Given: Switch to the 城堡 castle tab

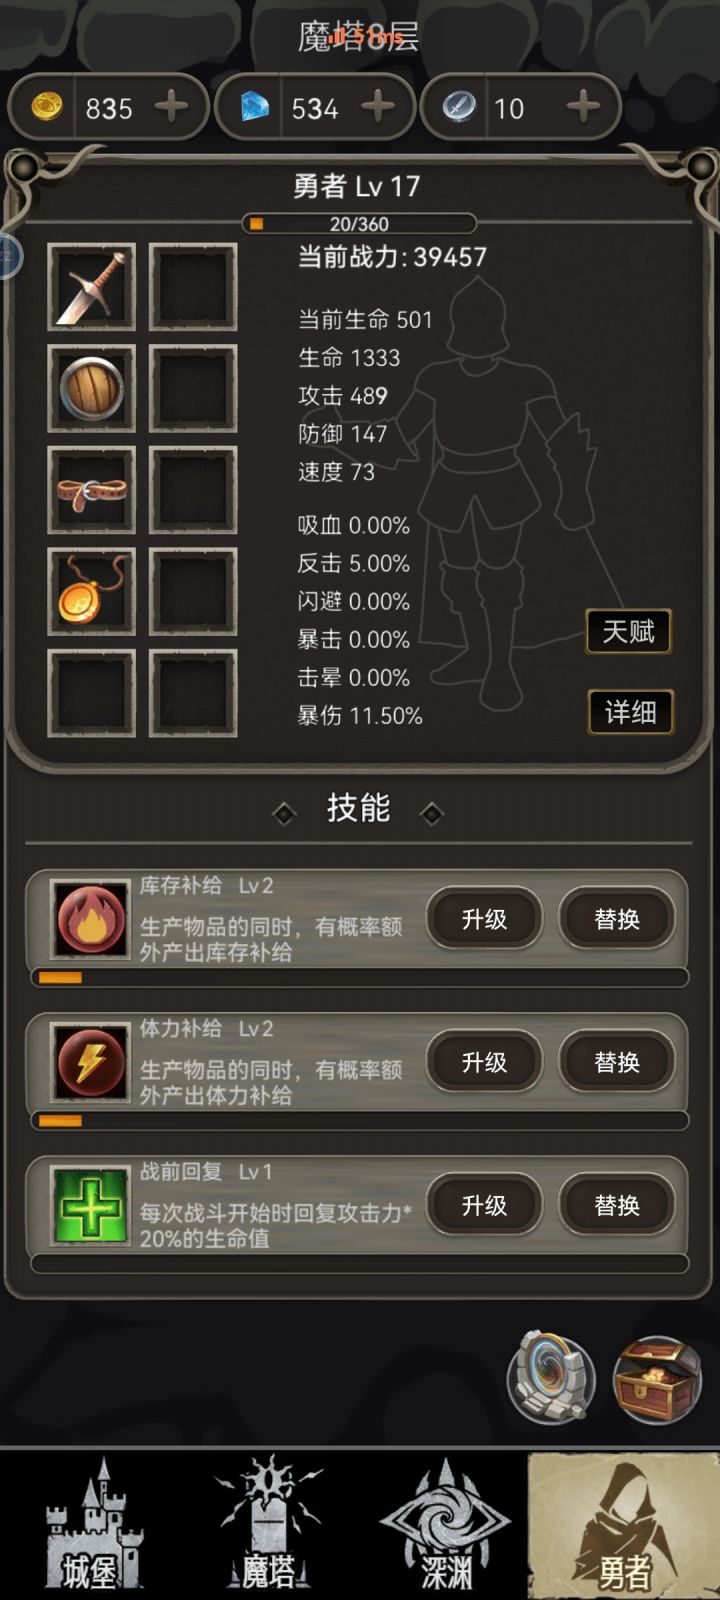Looking at the screenshot, I should pyautogui.click(x=93, y=1524).
